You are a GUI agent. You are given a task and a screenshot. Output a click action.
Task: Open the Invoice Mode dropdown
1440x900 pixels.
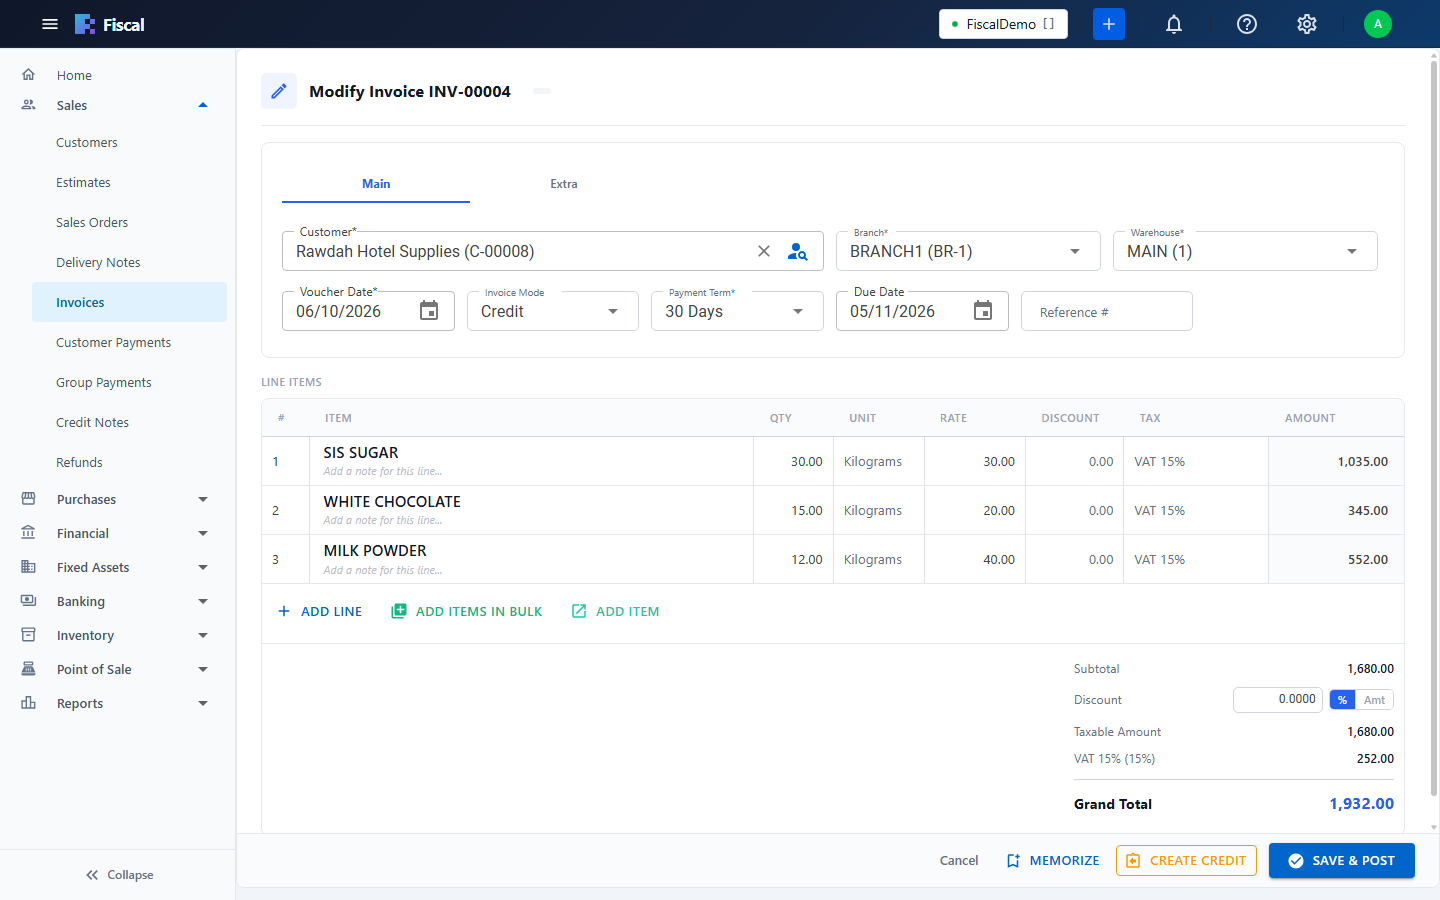tap(553, 311)
